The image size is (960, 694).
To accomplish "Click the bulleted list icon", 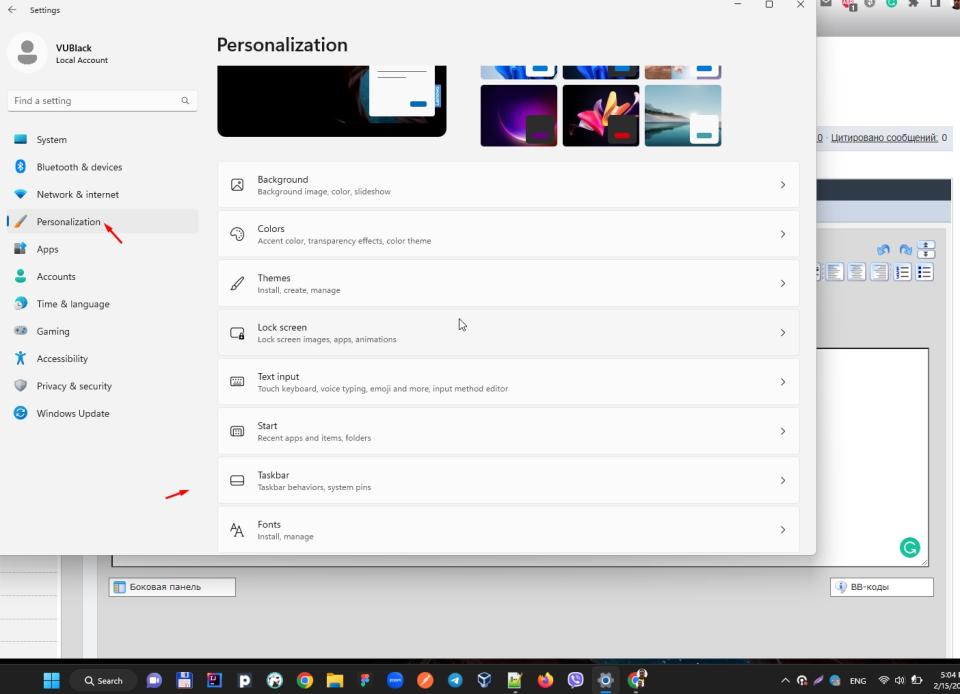I will pos(925,272).
